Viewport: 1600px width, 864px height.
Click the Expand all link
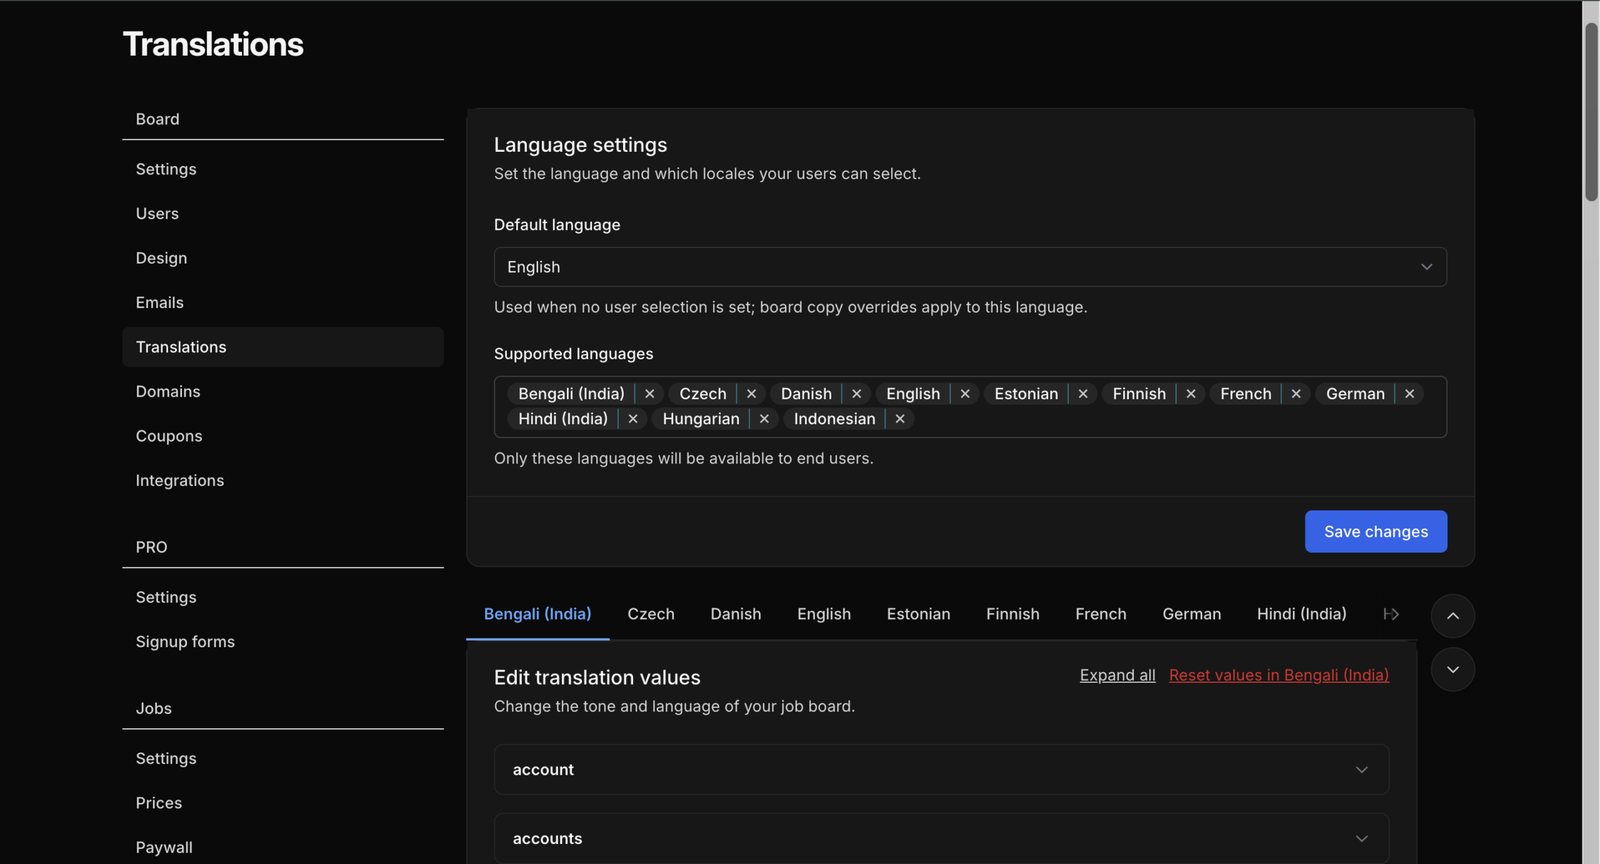[1117, 676]
